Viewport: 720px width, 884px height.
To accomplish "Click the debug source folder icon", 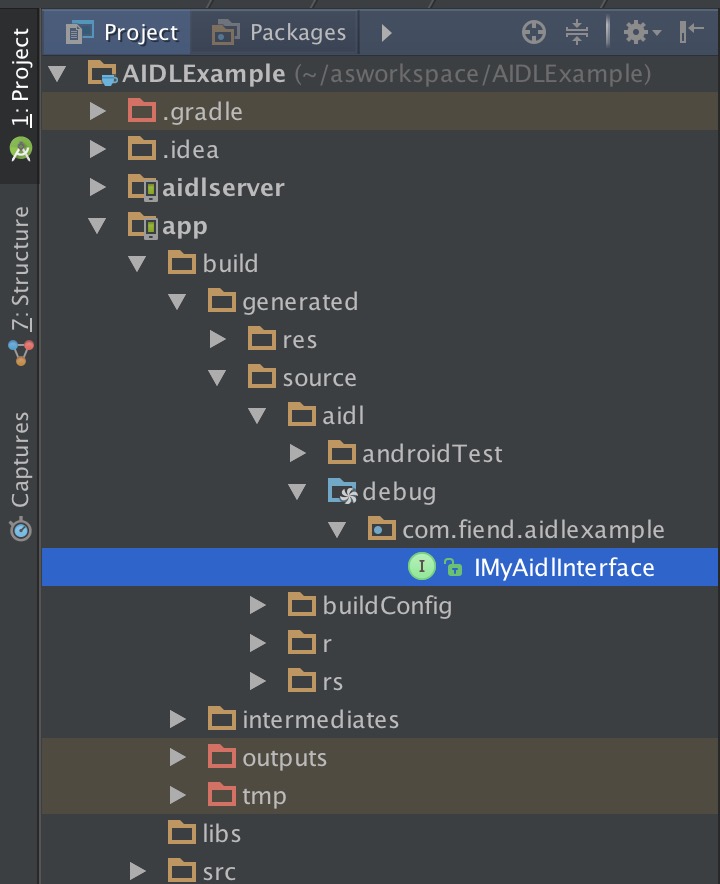I will pos(342,492).
